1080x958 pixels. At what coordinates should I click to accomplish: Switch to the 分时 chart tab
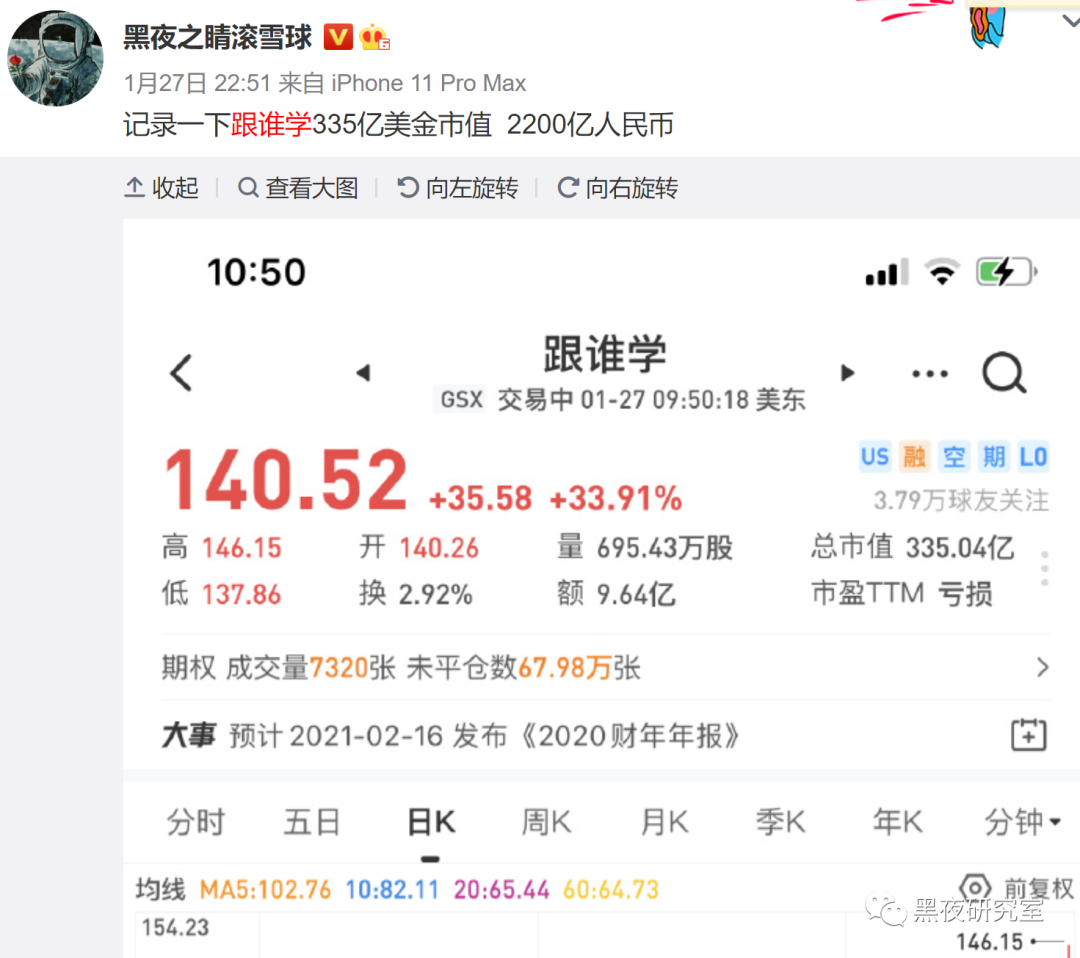[196, 822]
